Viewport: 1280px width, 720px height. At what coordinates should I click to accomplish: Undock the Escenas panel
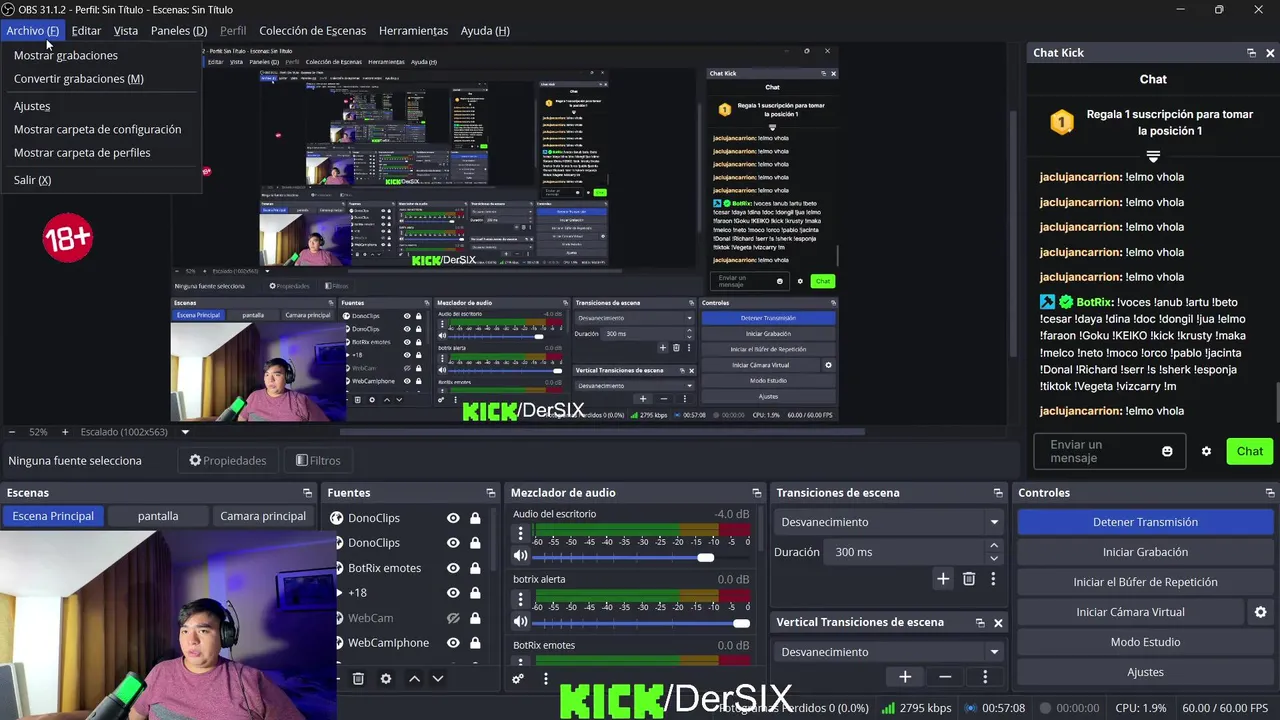[x=307, y=493]
